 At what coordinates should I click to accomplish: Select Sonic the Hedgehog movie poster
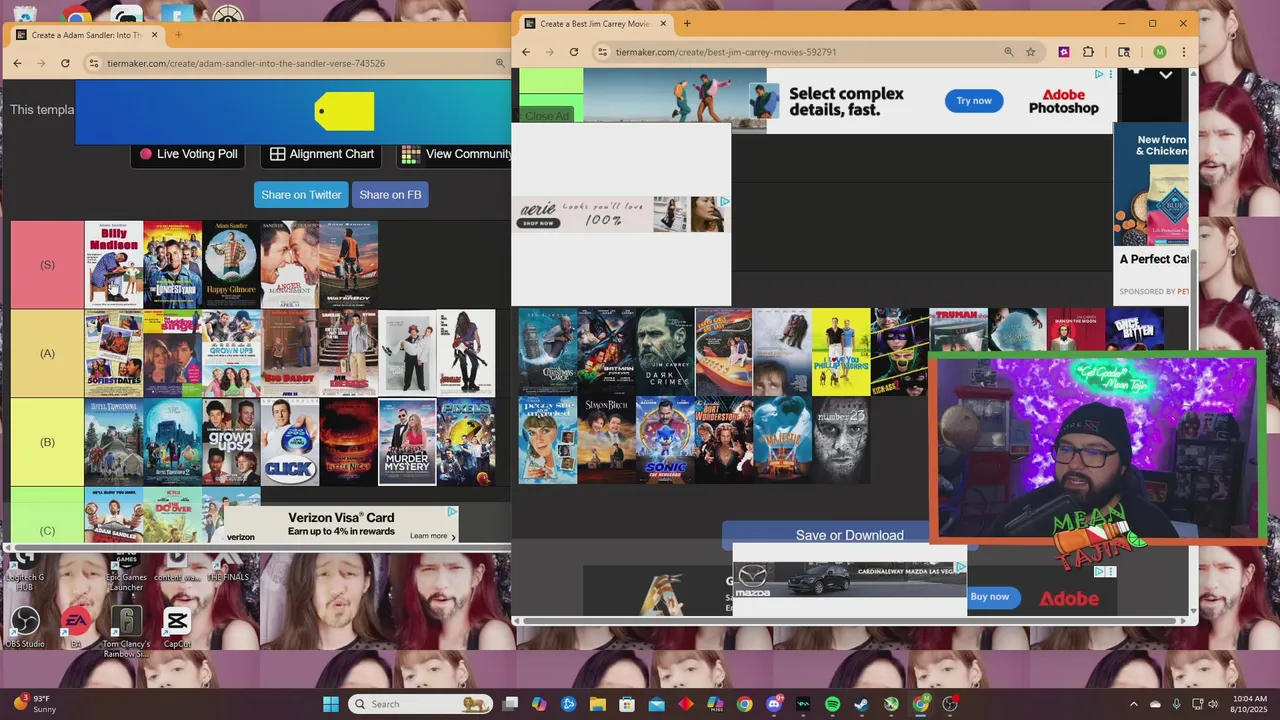pos(665,440)
